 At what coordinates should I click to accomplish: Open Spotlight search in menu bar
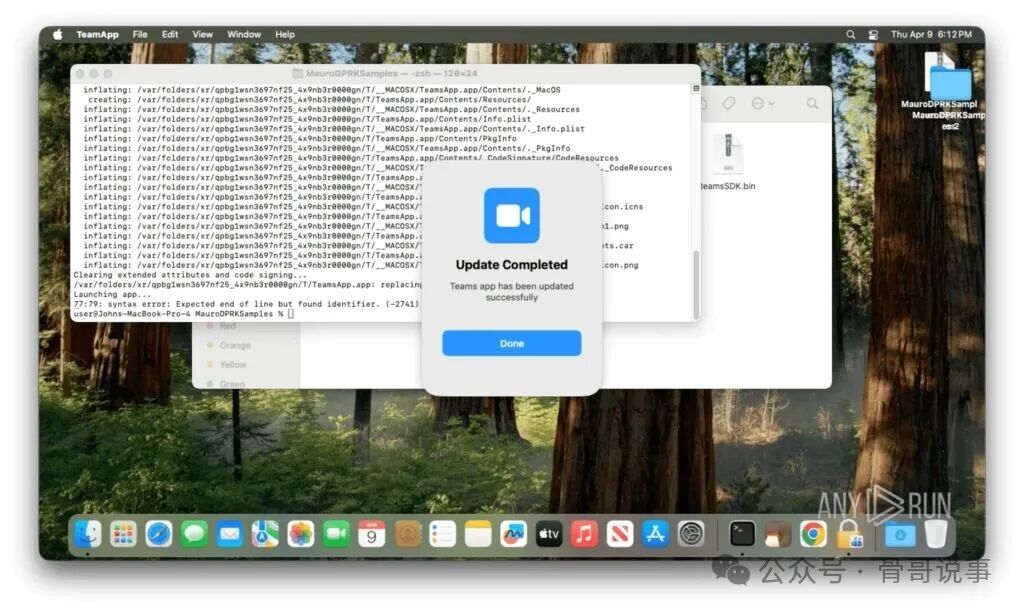[850, 35]
